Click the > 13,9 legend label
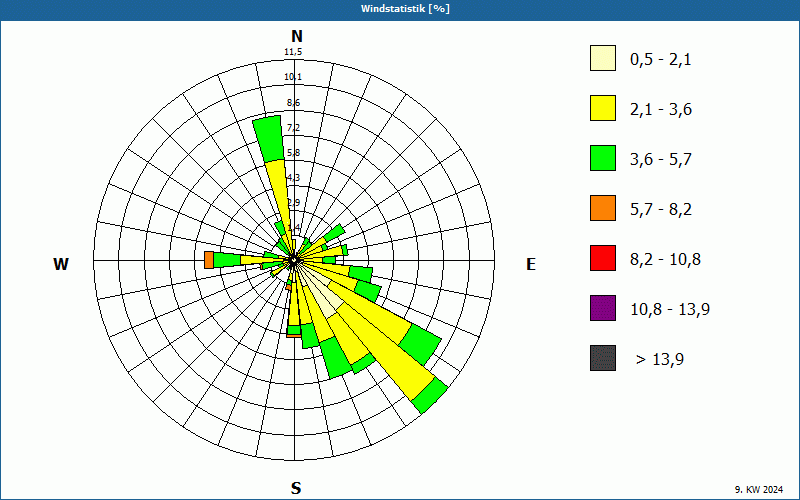Image resolution: width=800 pixels, height=500 pixels. 660,360
